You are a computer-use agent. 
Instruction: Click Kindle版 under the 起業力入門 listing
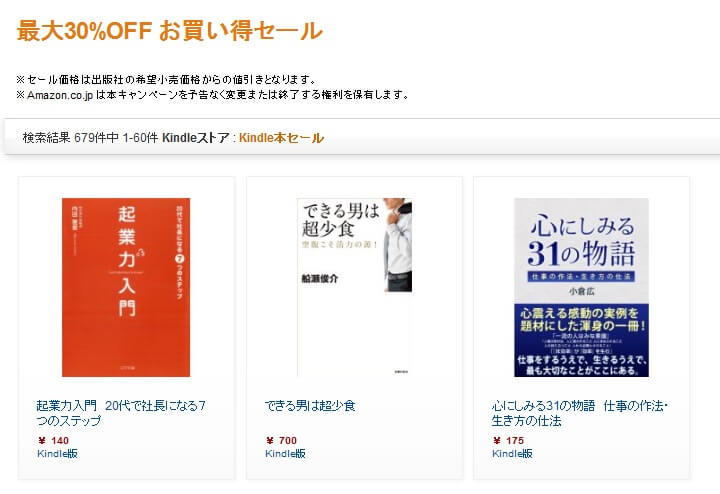pyautogui.click(x=57, y=454)
